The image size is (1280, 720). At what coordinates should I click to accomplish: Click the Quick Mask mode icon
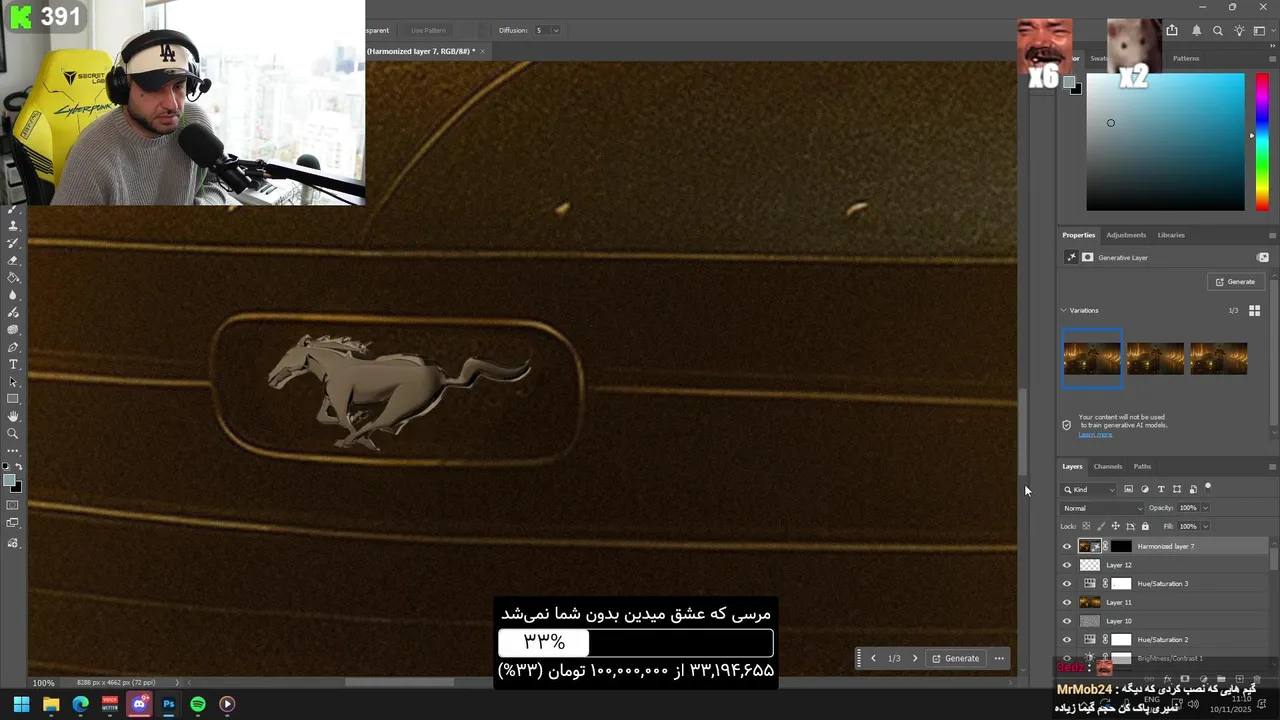[13, 505]
